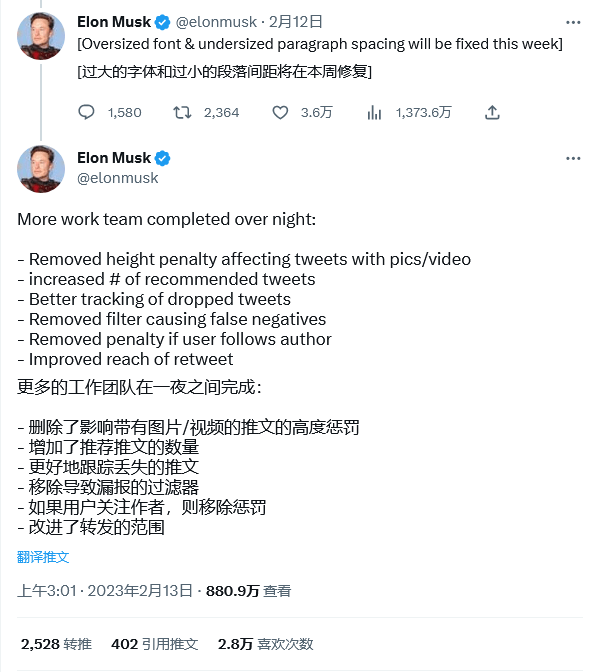Viewport: 598px width, 672px height.
Task: Open Elon Musk avatar on main tweet
Action: click(41, 169)
